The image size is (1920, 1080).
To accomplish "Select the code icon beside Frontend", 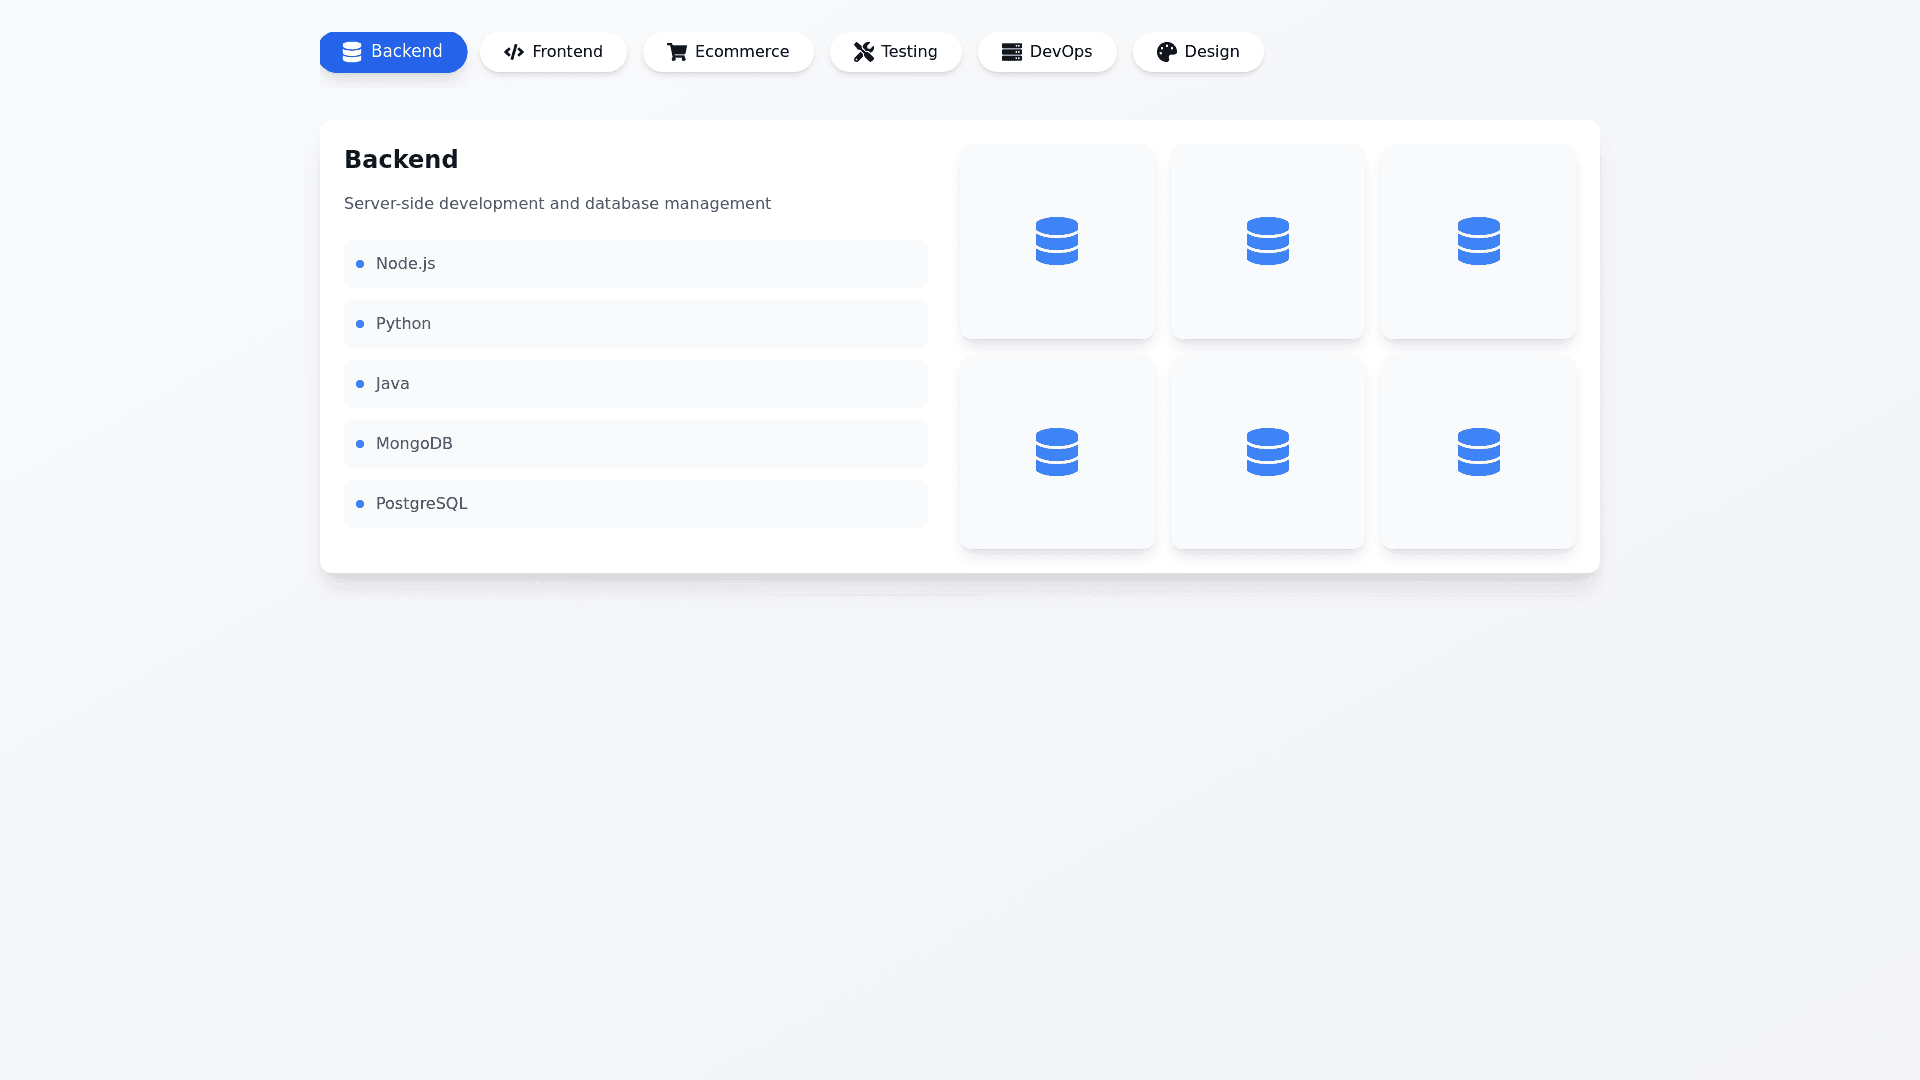I will click(514, 51).
